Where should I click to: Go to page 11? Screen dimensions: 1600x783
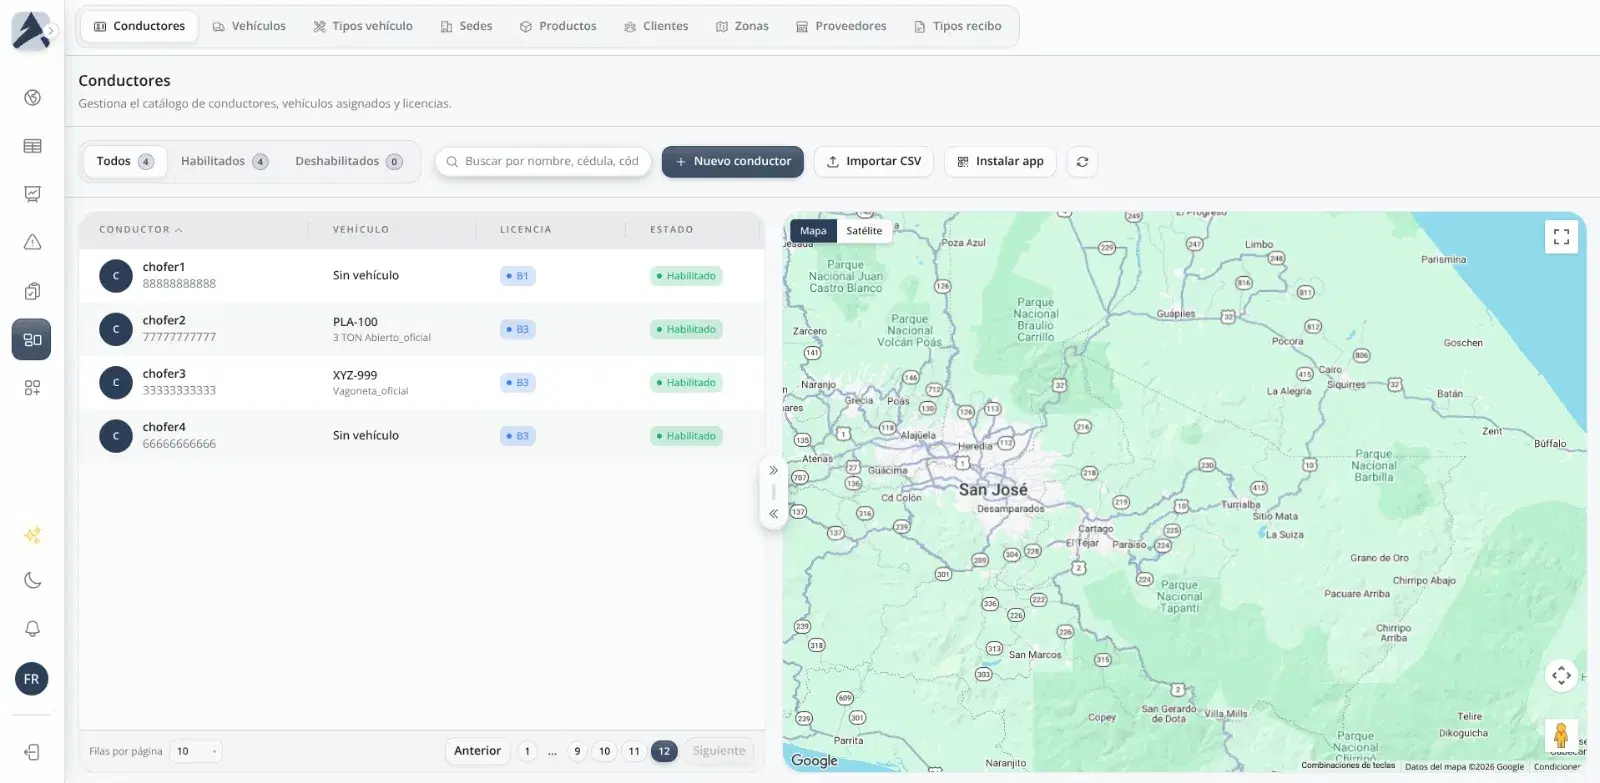tap(634, 751)
